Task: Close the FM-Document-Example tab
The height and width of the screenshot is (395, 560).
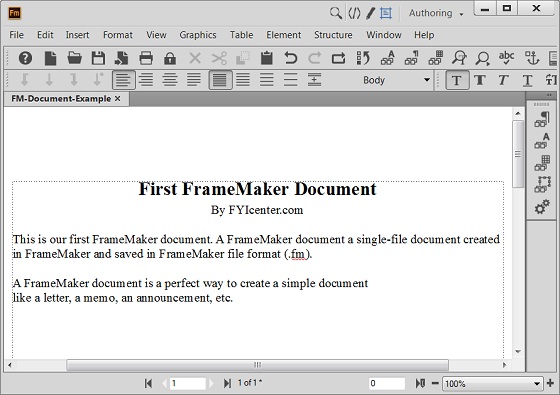Action: 118,99
